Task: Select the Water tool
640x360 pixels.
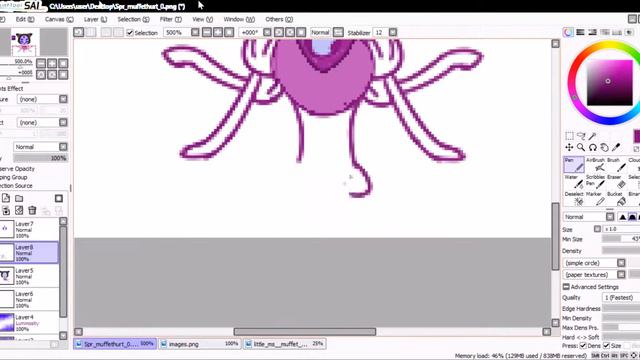Action: pyautogui.click(x=574, y=182)
